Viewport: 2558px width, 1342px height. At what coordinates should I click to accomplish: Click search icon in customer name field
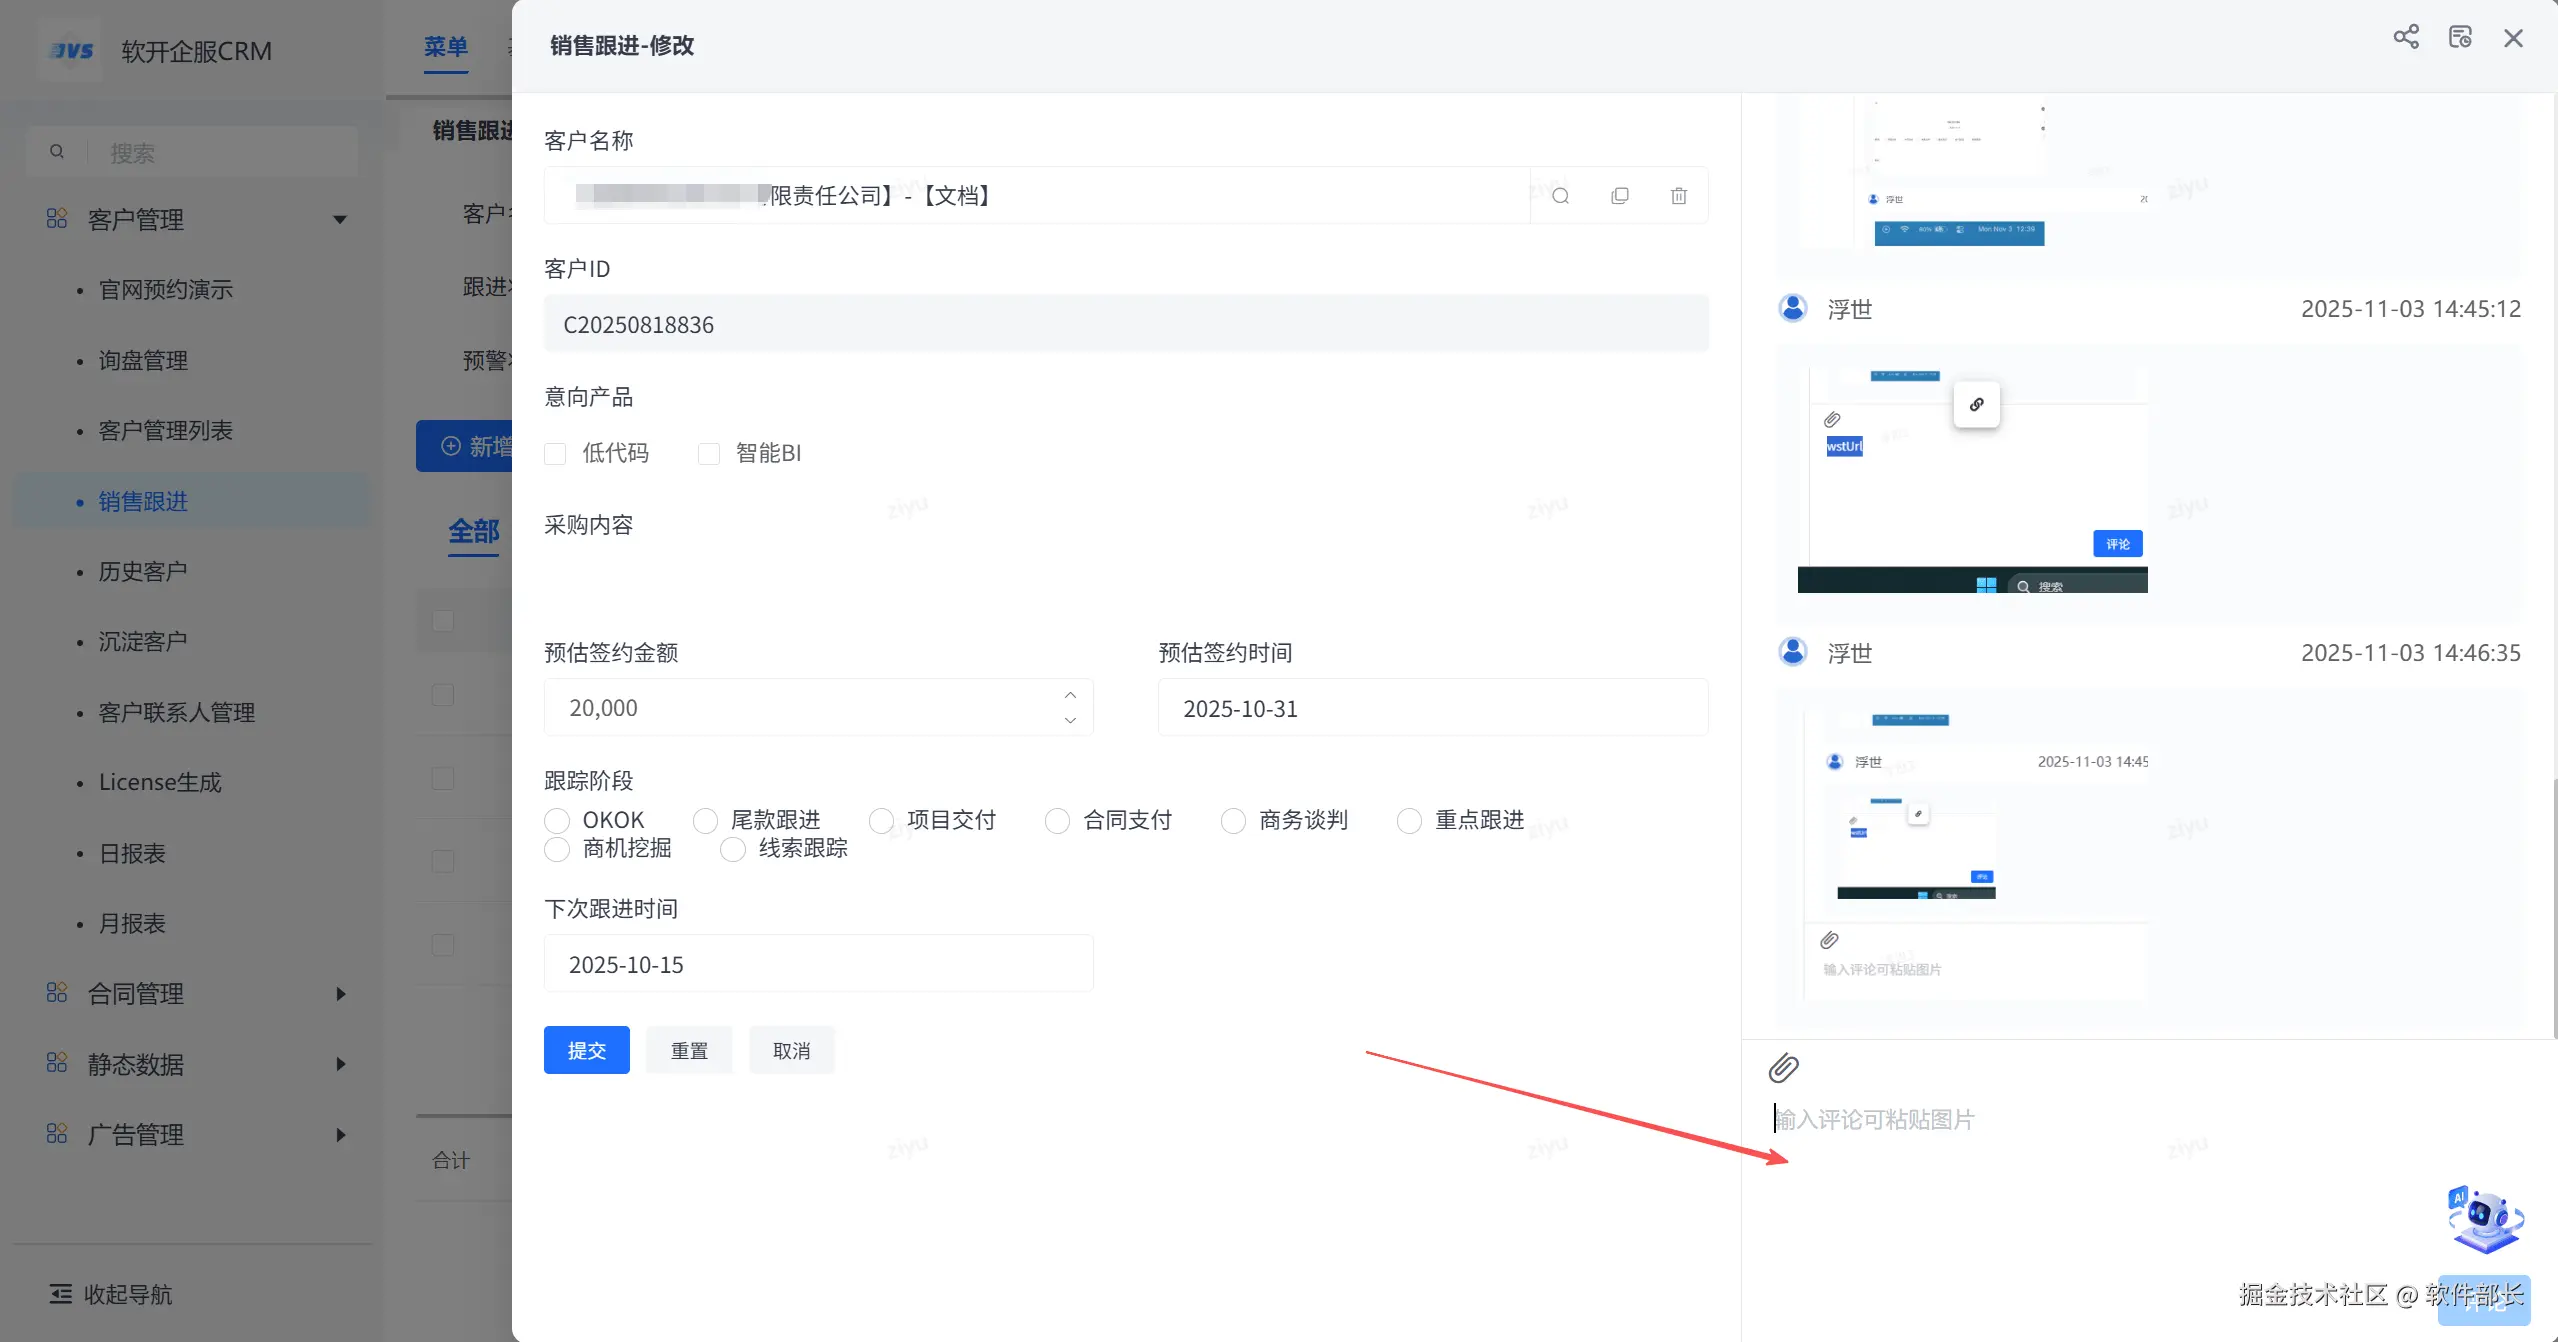click(x=1560, y=196)
